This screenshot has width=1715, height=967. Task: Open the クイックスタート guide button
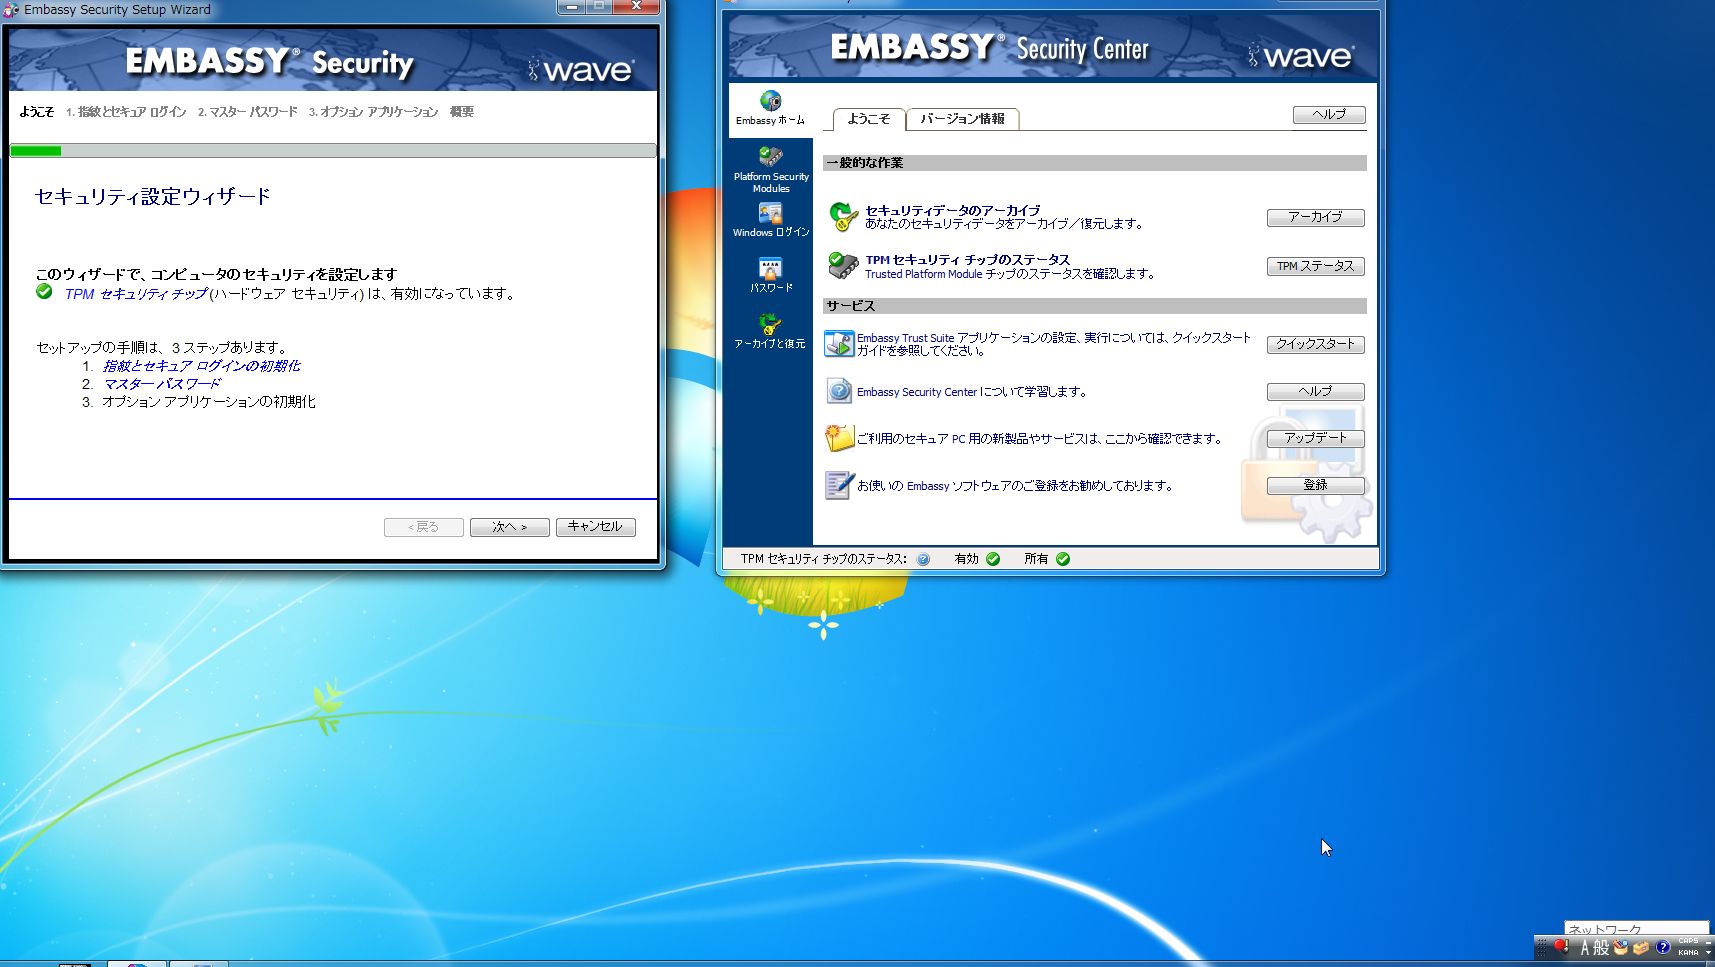[x=1315, y=344]
